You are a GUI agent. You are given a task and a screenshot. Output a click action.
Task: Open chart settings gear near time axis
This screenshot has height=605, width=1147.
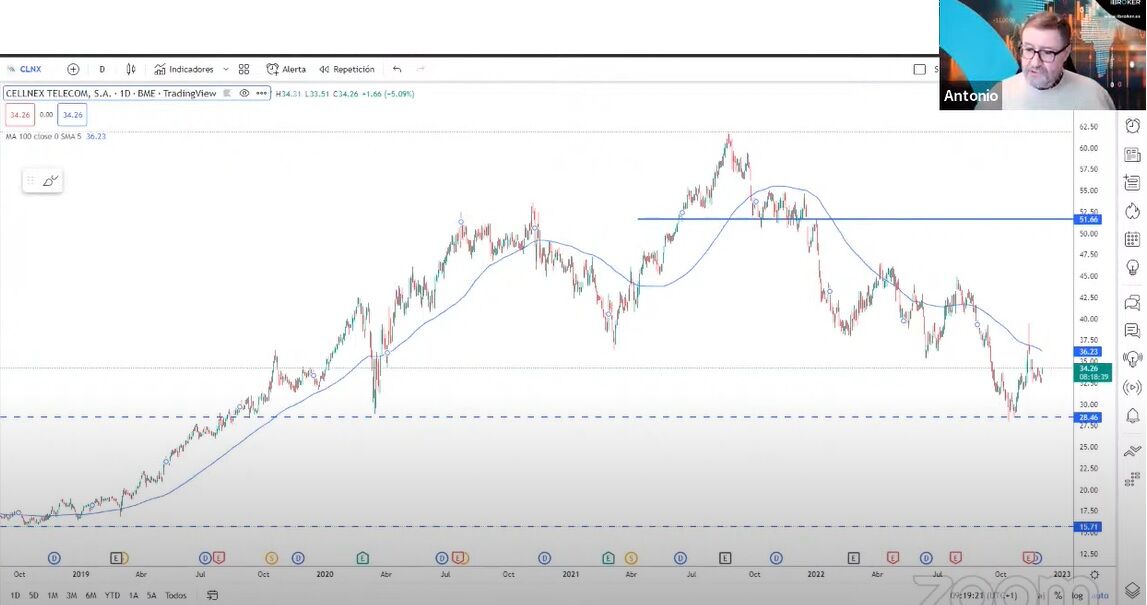pos(1094,575)
